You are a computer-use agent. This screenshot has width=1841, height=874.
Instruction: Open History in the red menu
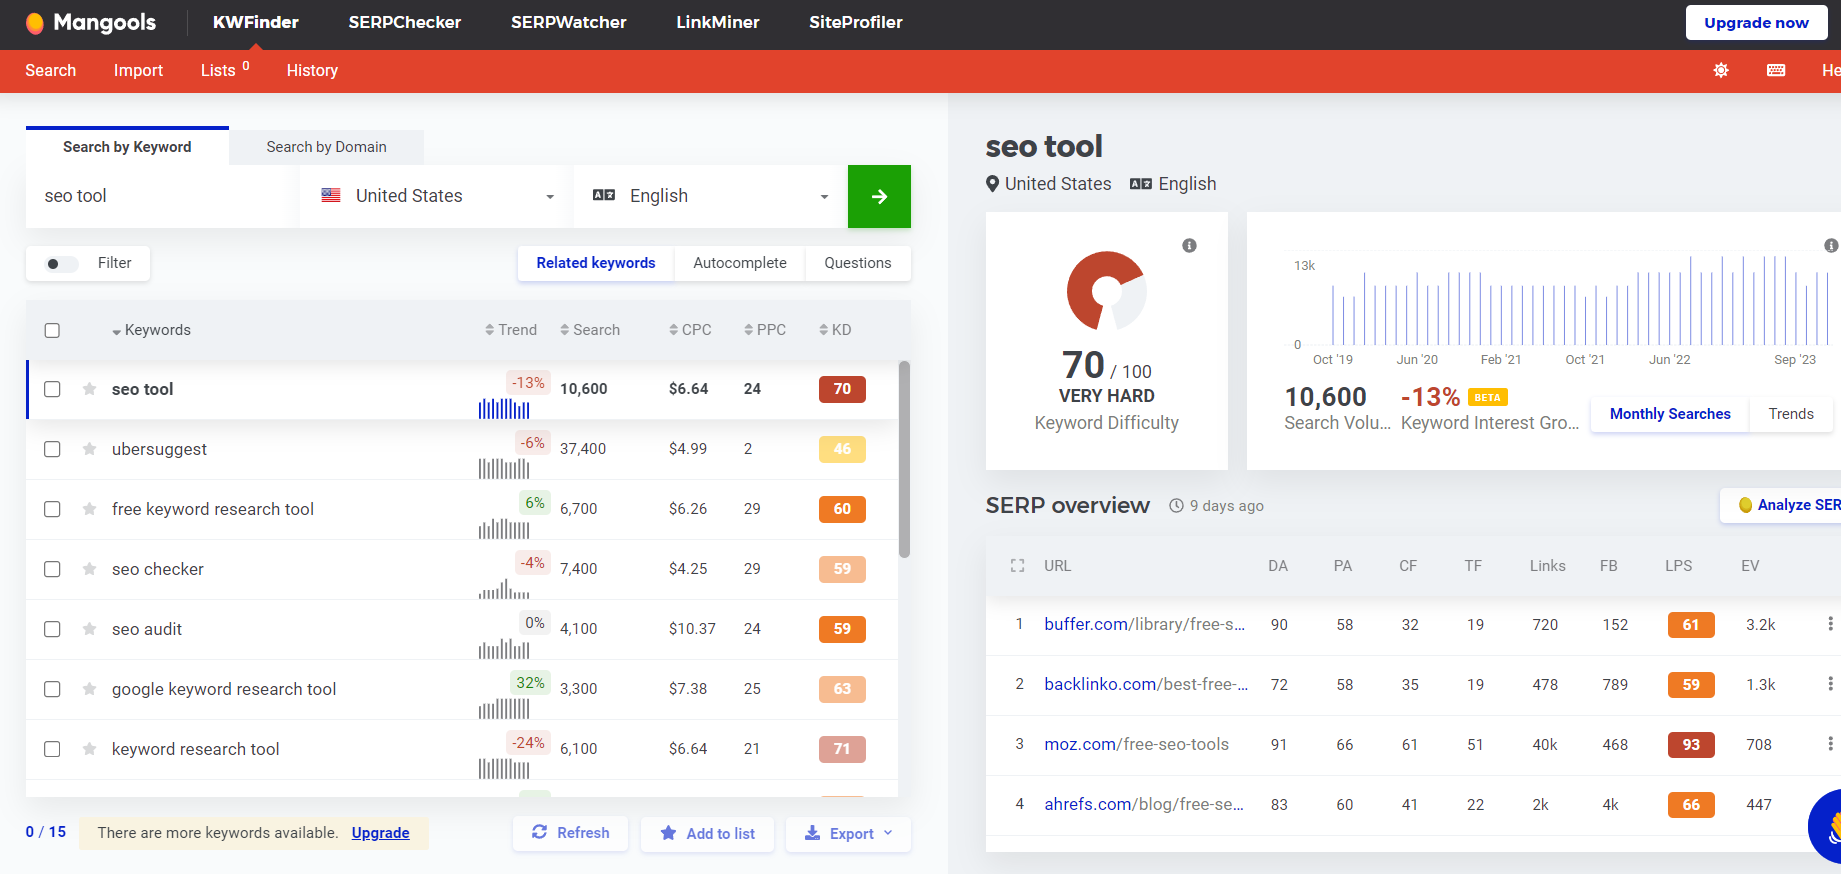pyautogui.click(x=312, y=71)
